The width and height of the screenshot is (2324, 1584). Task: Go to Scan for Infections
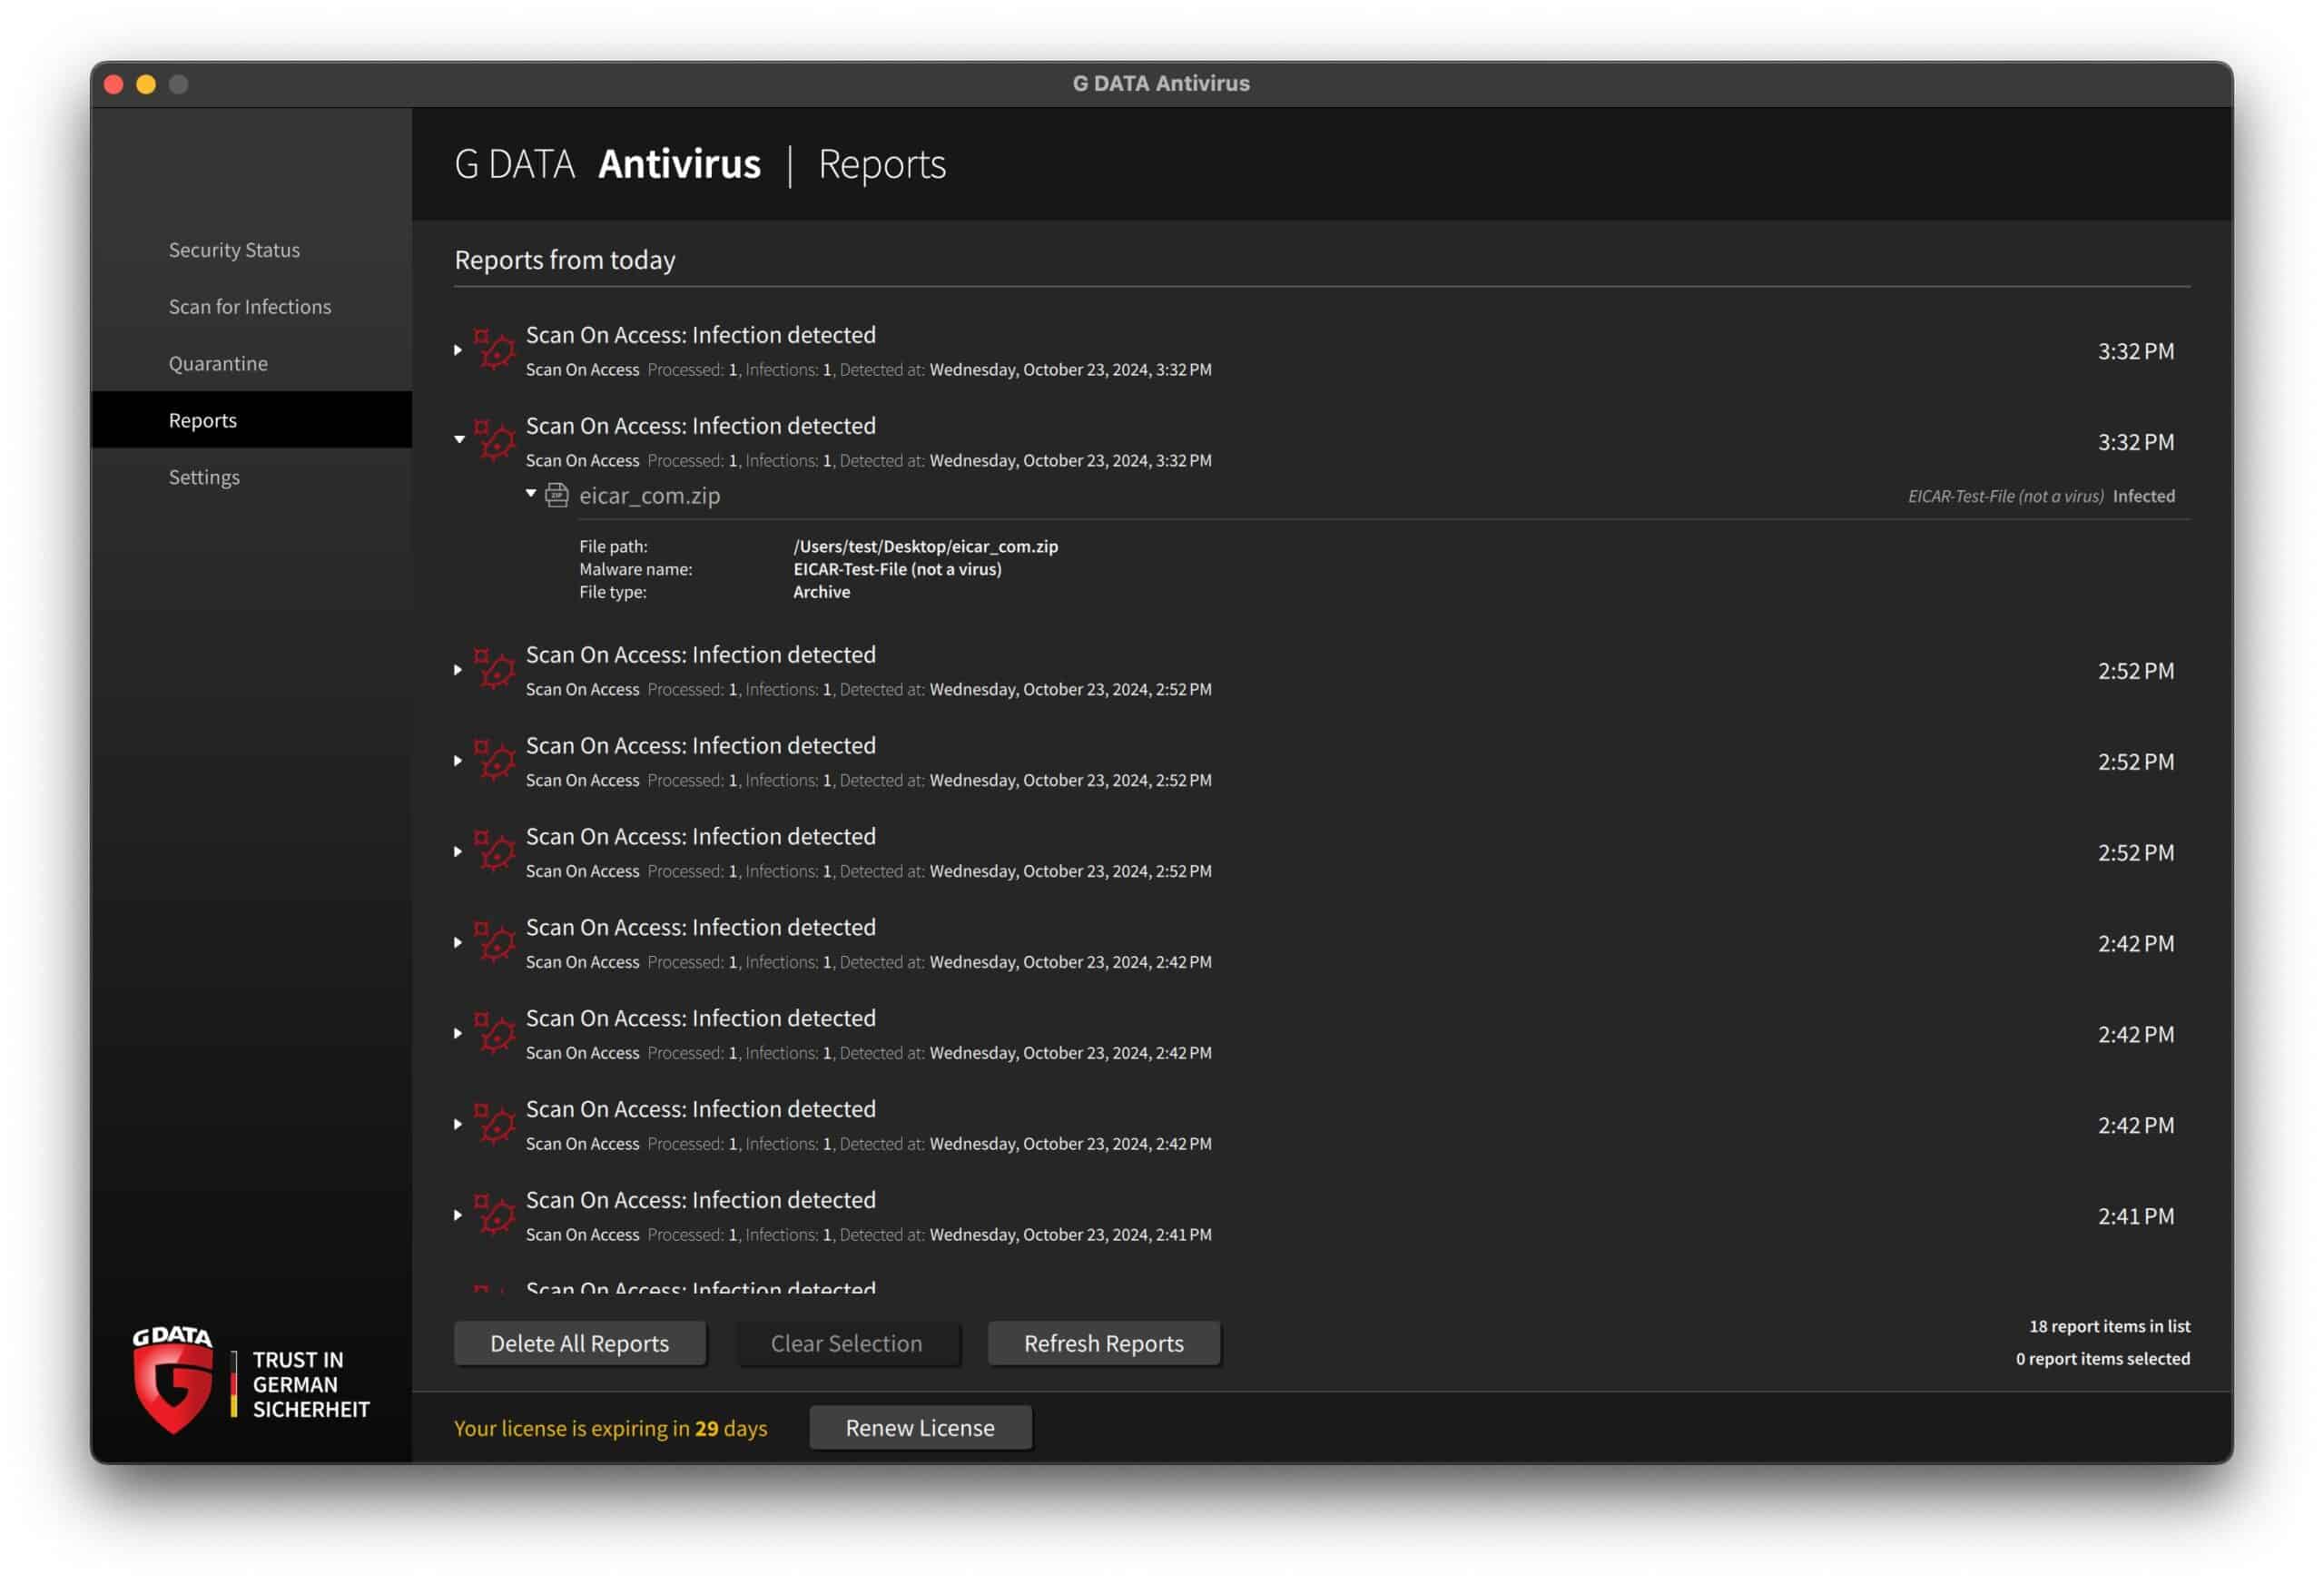point(250,307)
